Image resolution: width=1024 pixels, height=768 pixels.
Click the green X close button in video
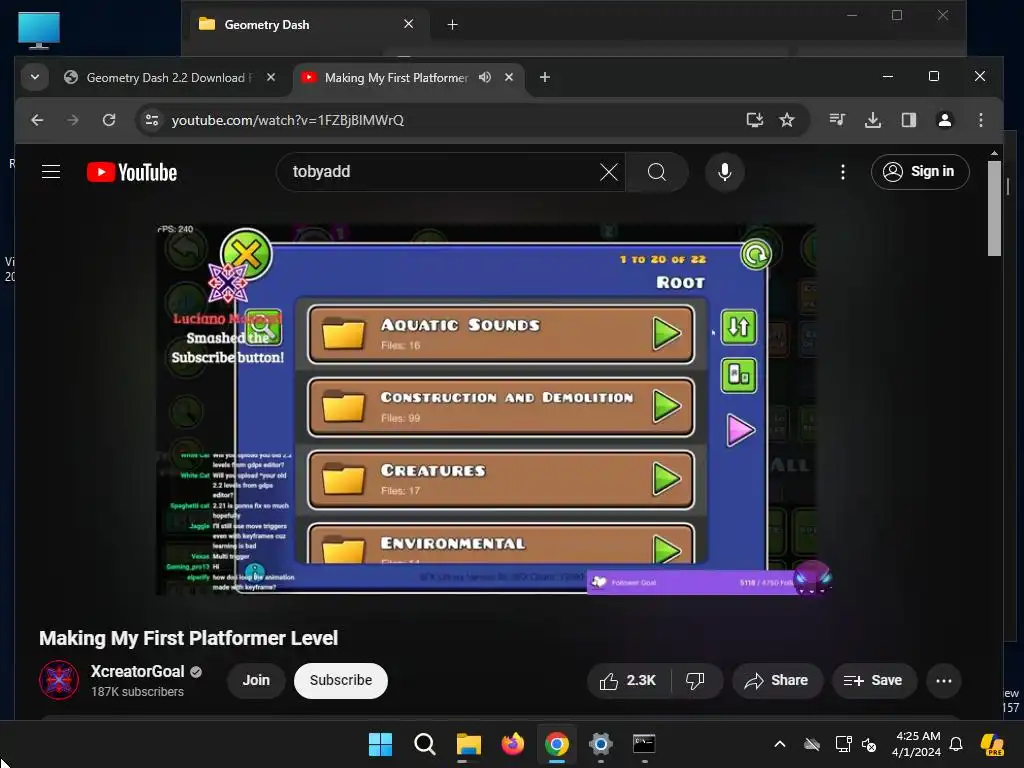[x=246, y=254]
